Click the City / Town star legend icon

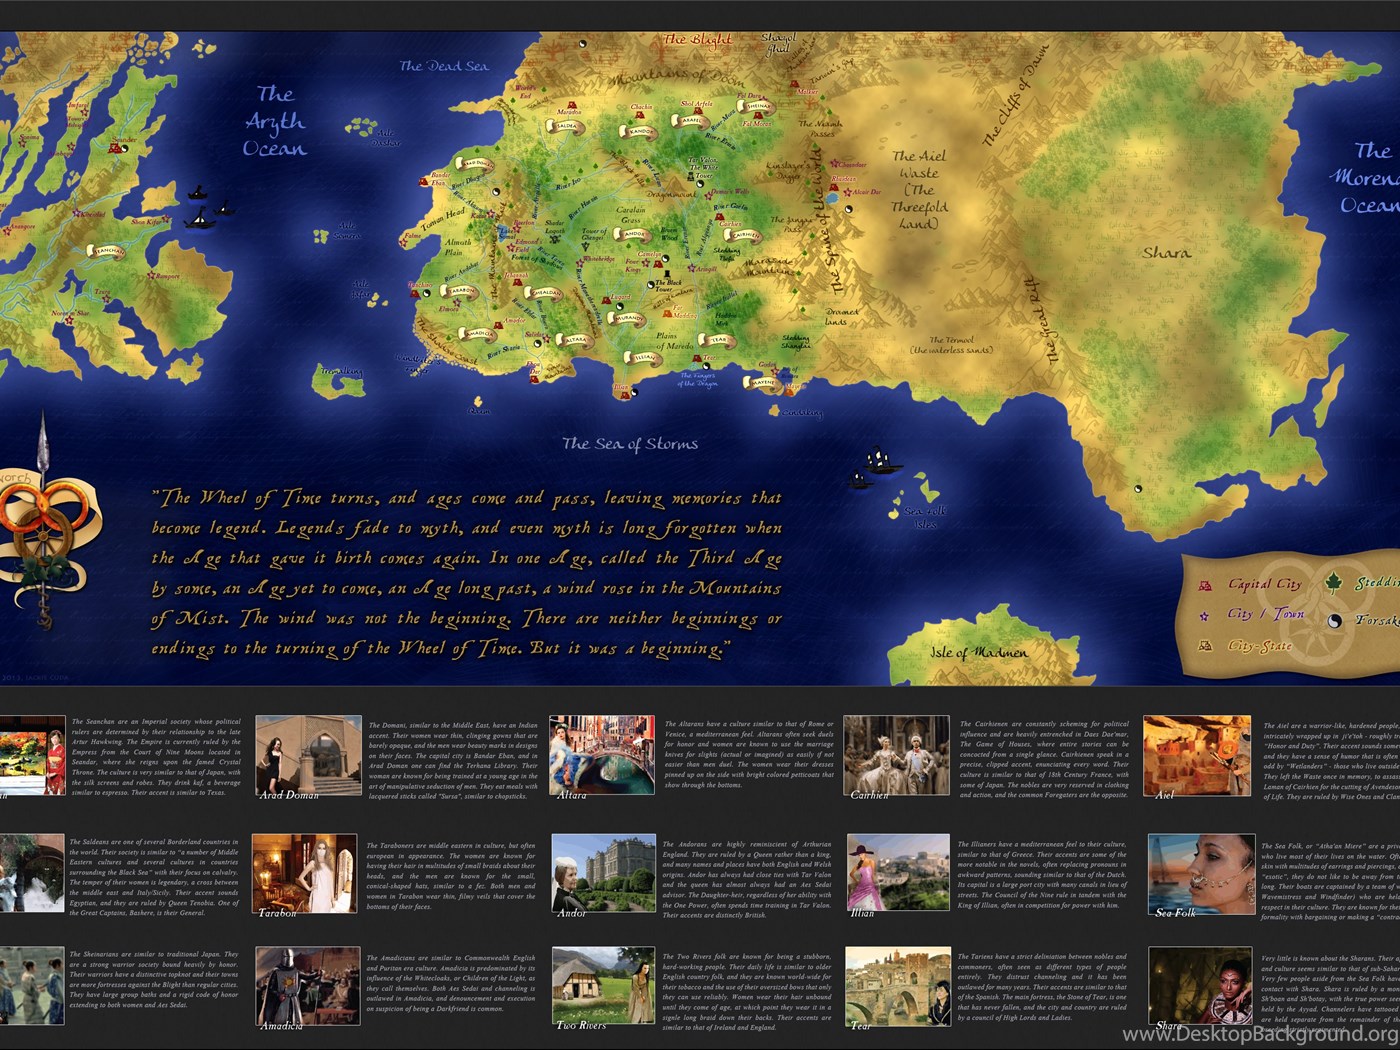click(x=1205, y=615)
